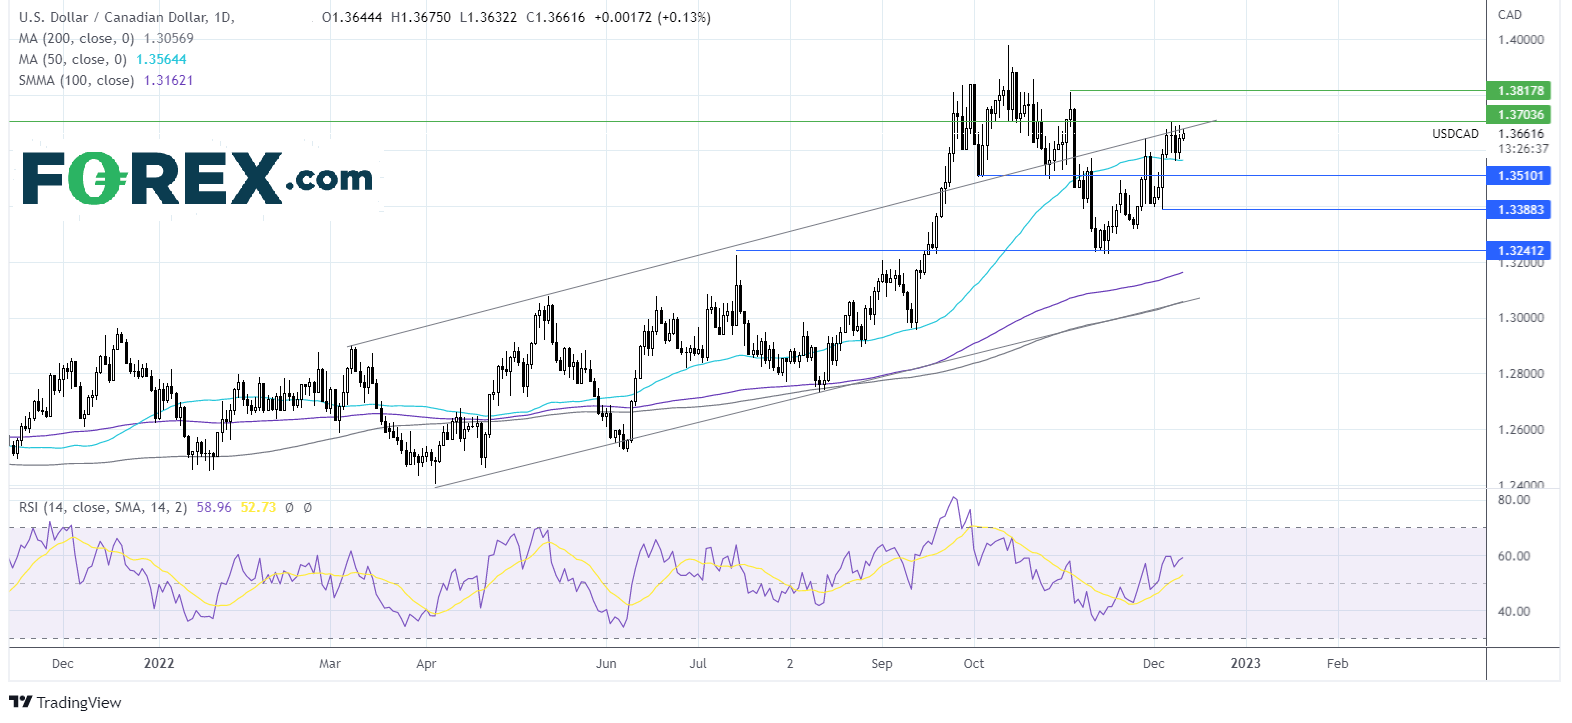
Task: Click the Dec label left of 2022
Action: coord(62,663)
